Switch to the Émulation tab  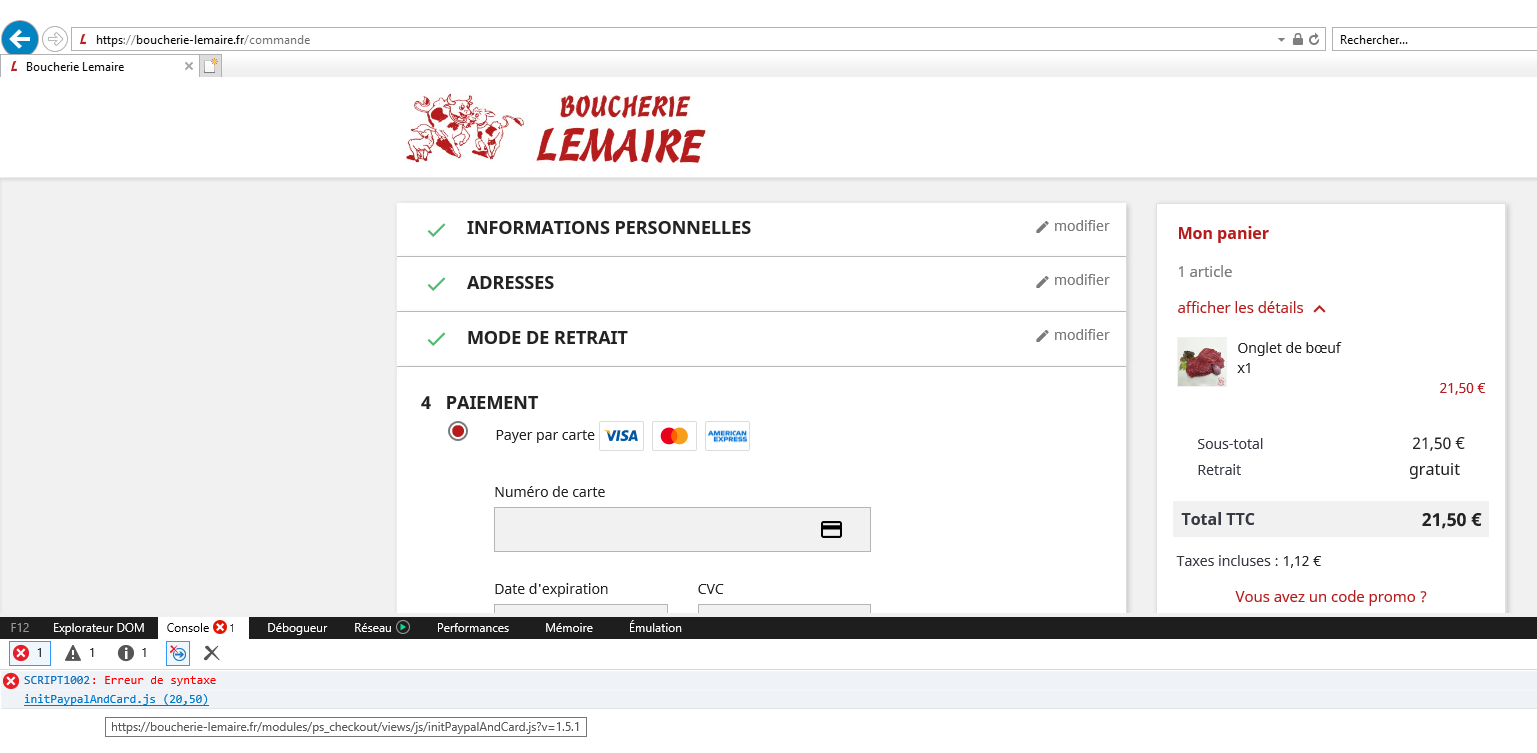pyautogui.click(x=655, y=628)
